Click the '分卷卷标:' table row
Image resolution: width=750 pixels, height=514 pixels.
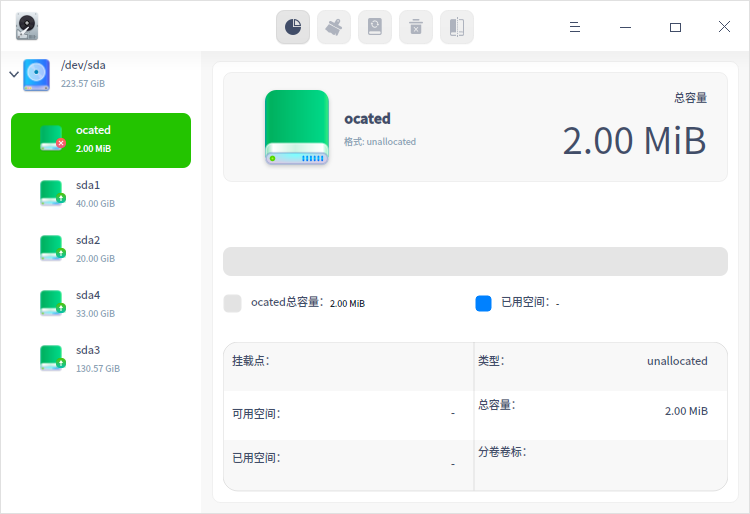(x=601, y=465)
